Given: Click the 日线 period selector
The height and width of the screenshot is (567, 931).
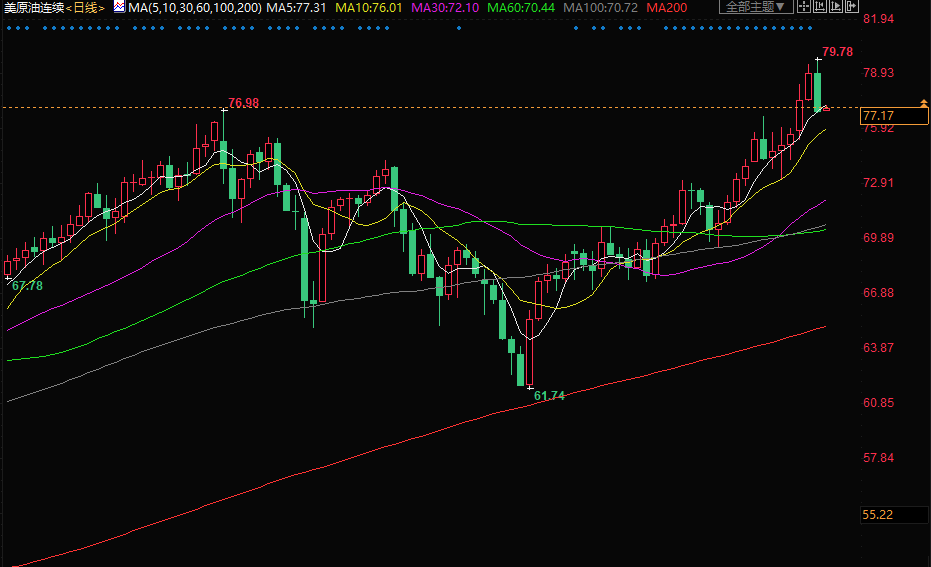Looking at the screenshot, I should pyautogui.click(x=85, y=7).
